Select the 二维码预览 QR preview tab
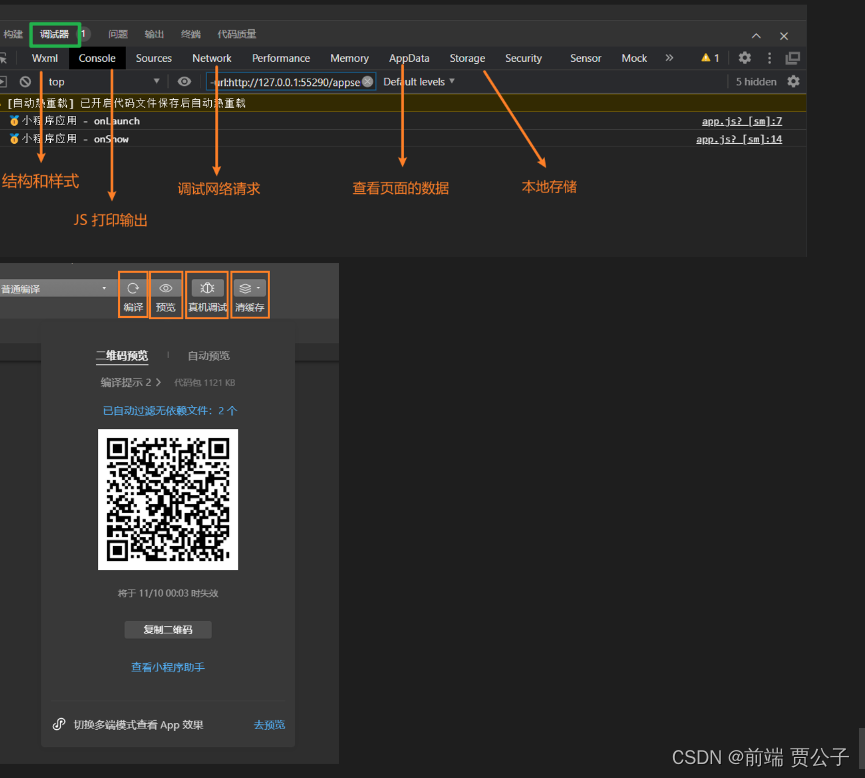The height and width of the screenshot is (778, 865). click(x=122, y=355)
